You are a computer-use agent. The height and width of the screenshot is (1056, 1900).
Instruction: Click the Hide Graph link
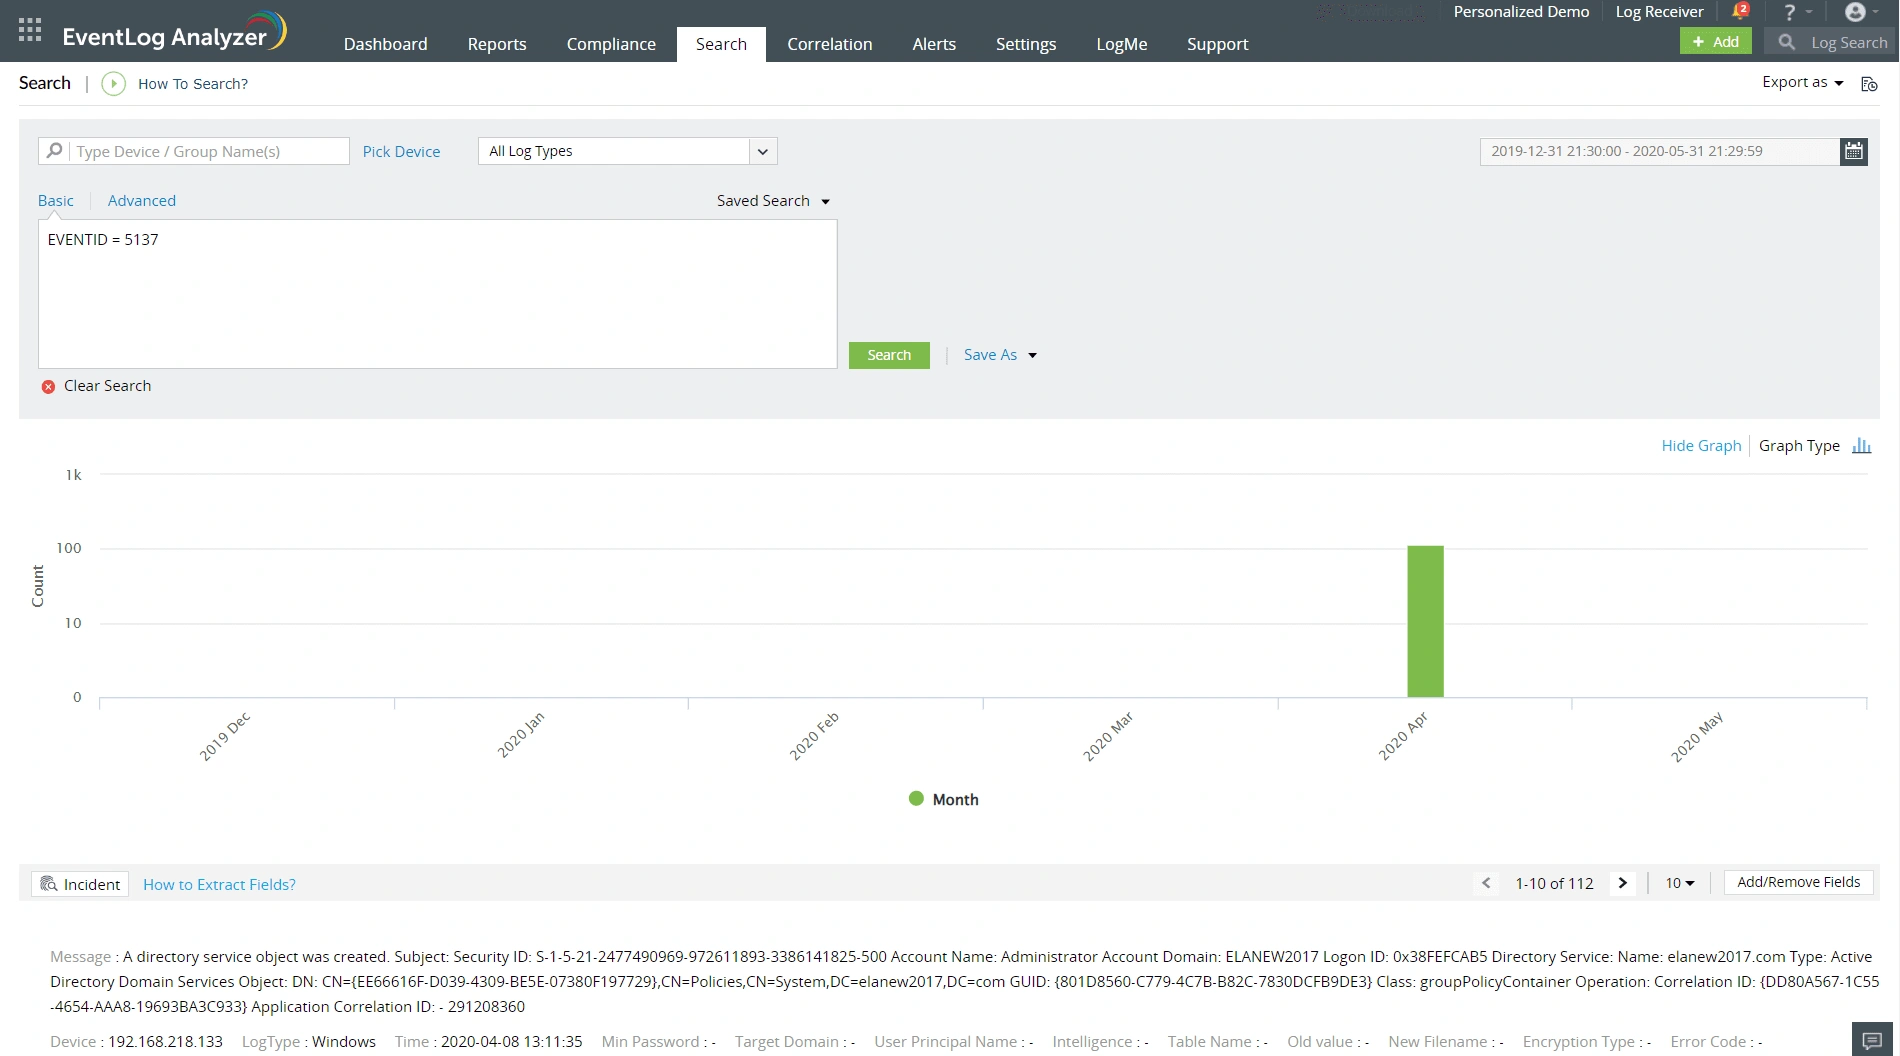1701,446
